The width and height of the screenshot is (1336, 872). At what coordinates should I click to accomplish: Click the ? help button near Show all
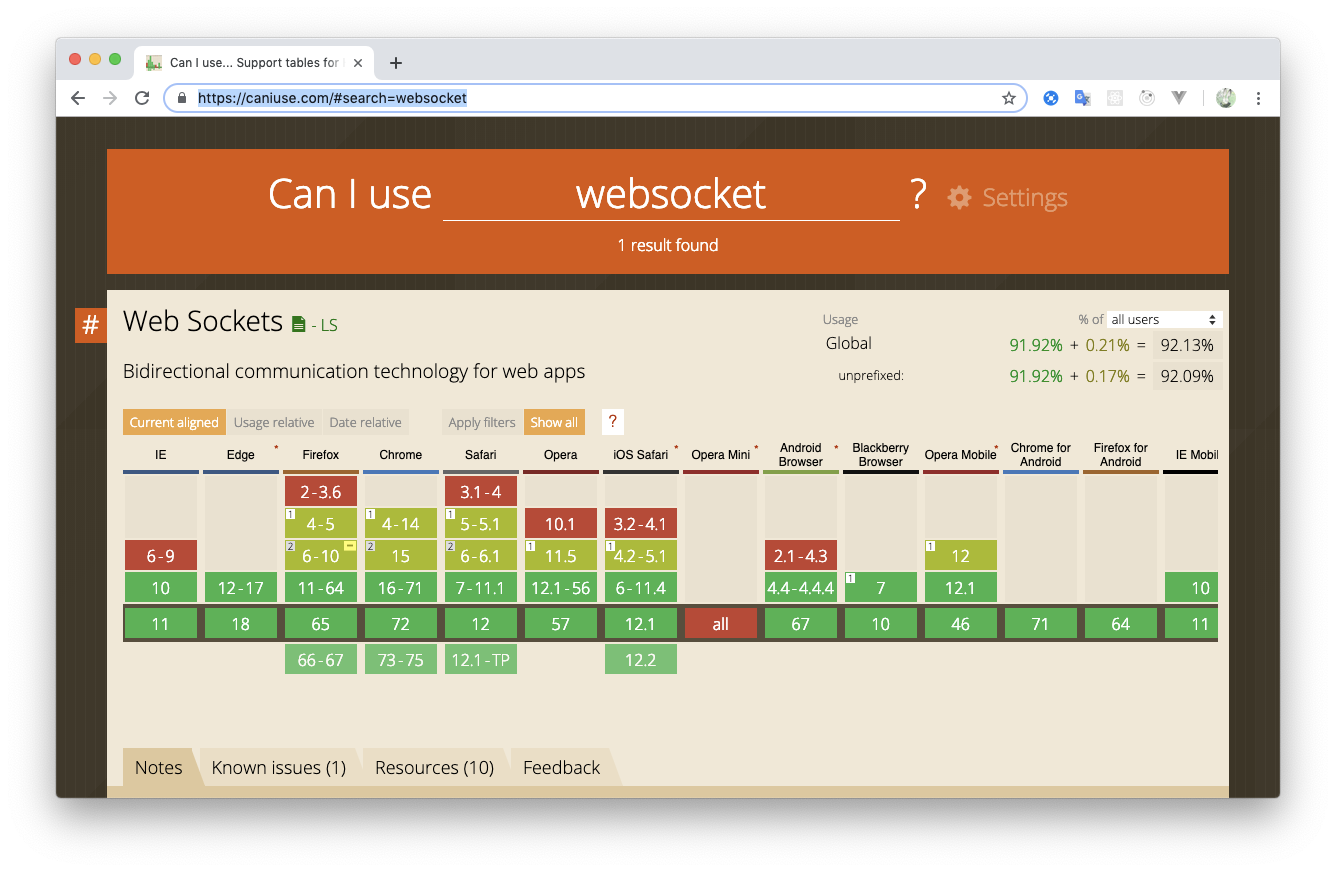pyautogui.click(x=612, y=421)
